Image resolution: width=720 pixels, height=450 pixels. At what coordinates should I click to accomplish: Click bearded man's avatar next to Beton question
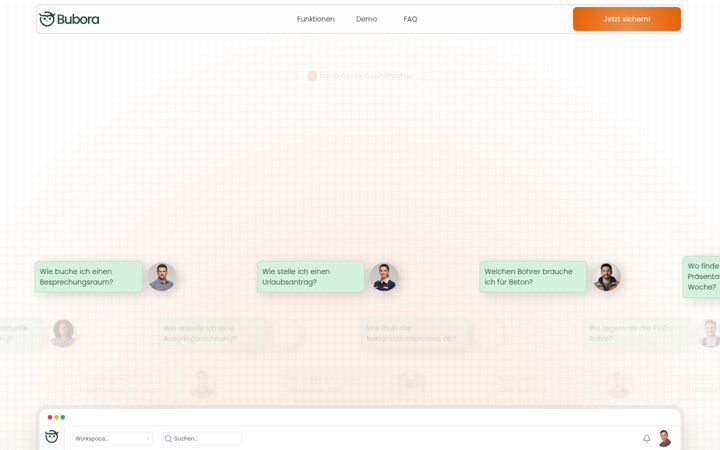(x=607, y=277)
